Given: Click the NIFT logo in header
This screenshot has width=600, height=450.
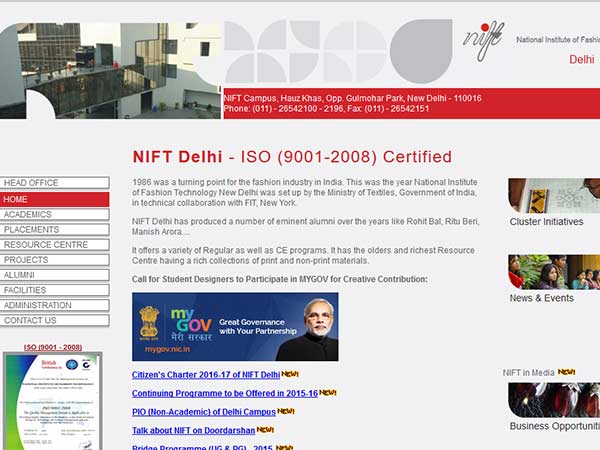Looking at the screenshot, I should (x=483, y=41).
